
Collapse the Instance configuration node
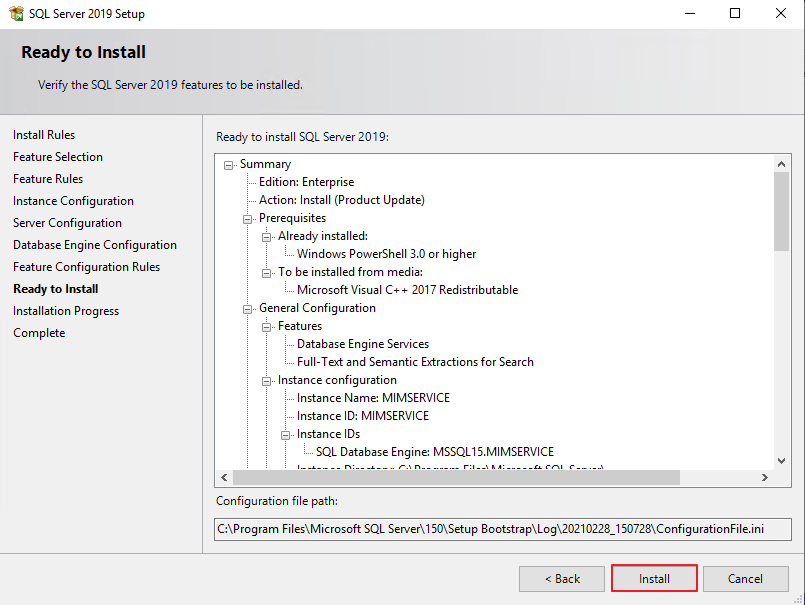click(x=266, y=381)
